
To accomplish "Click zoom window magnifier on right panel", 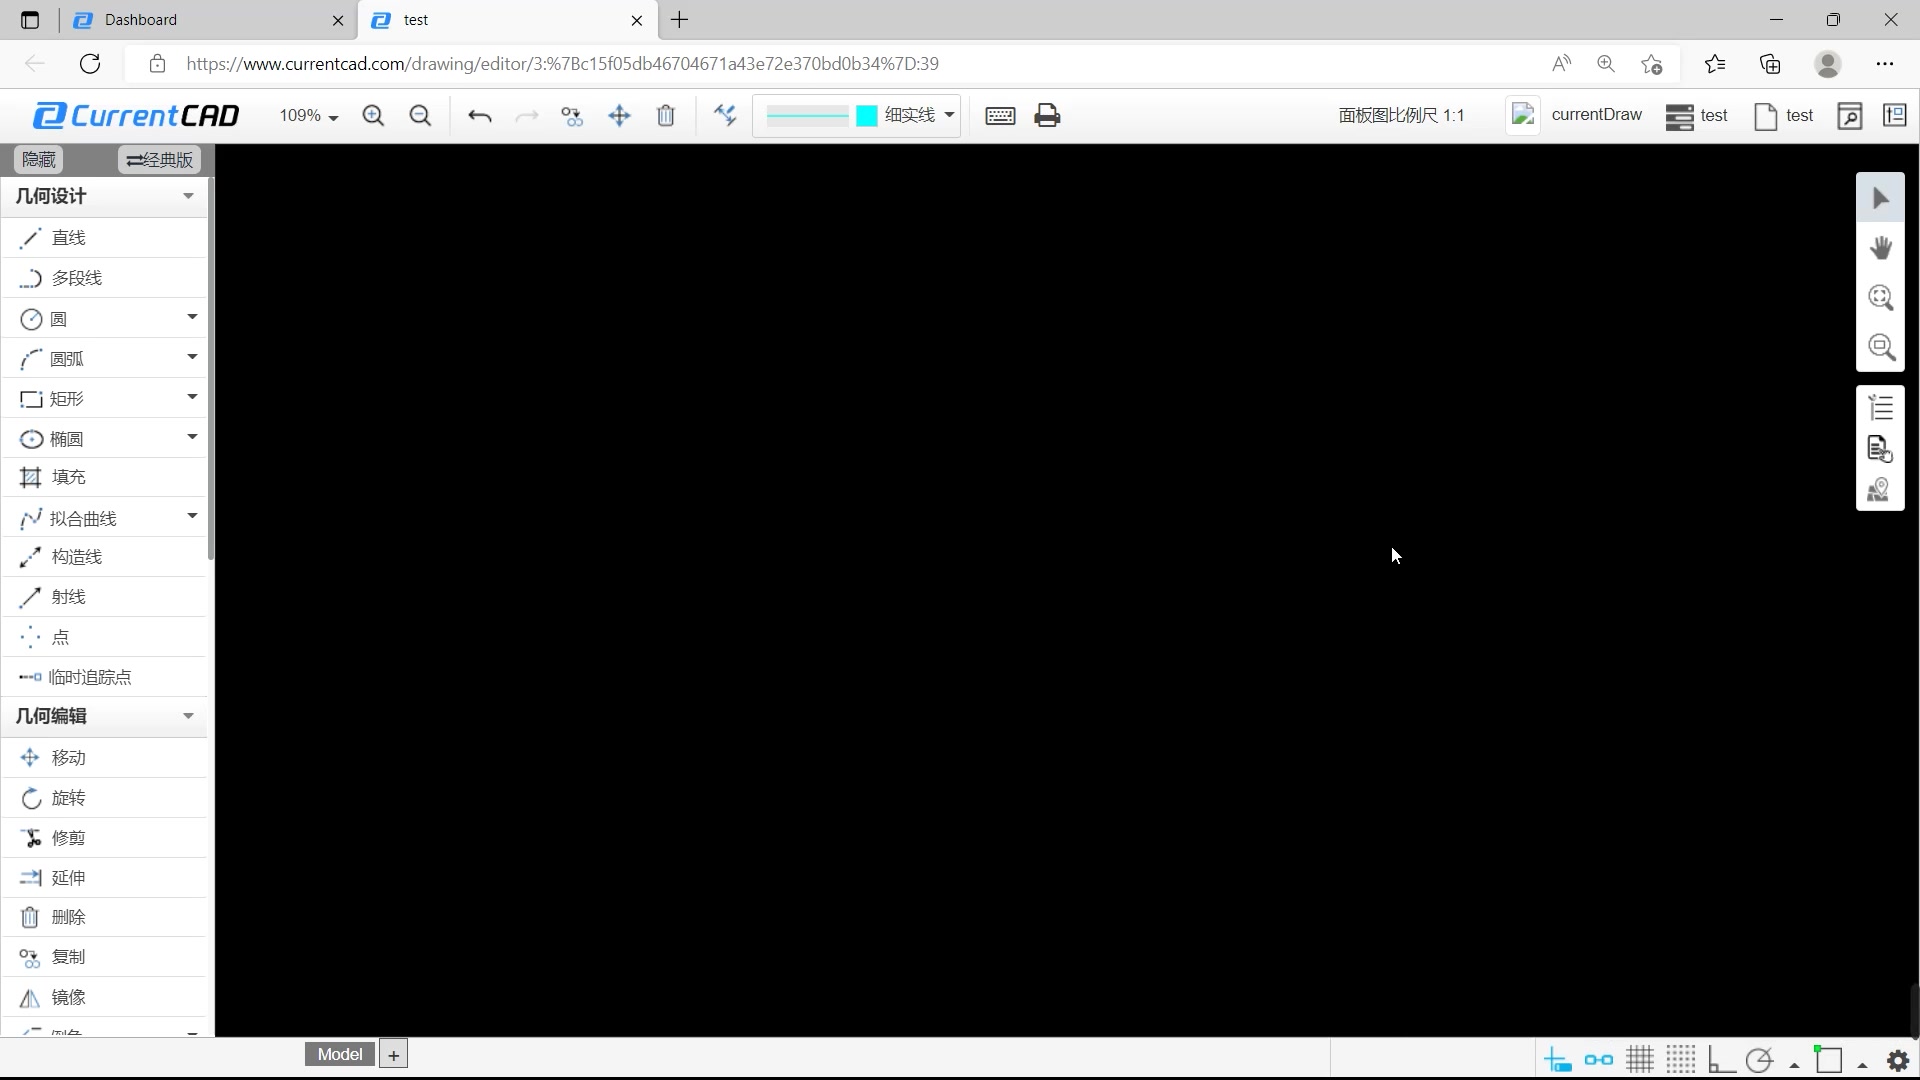I will coord(1881,348).
